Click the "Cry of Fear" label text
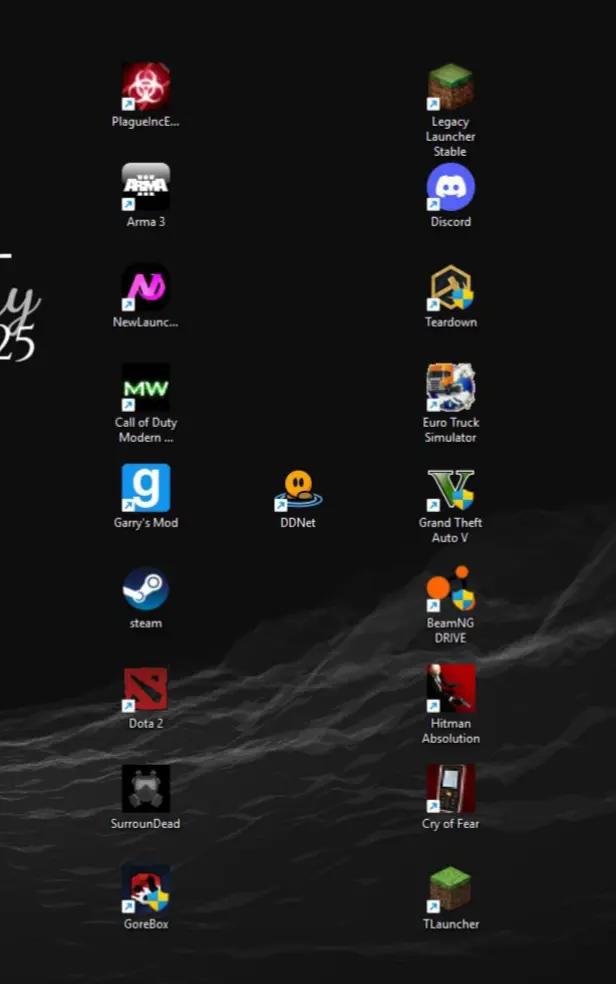The width and height of the screenshot is (616, 984). (450, 823)
